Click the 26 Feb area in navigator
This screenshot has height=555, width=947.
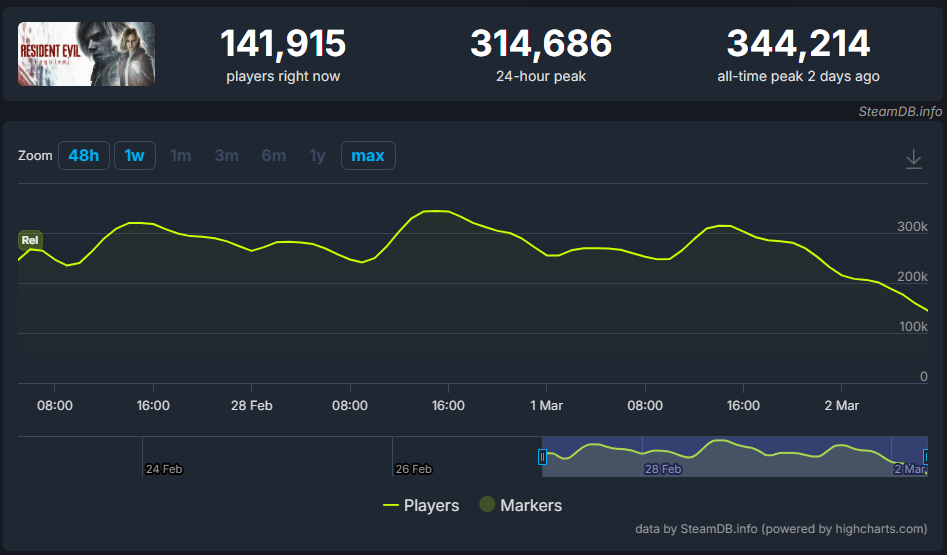point(413,468)
